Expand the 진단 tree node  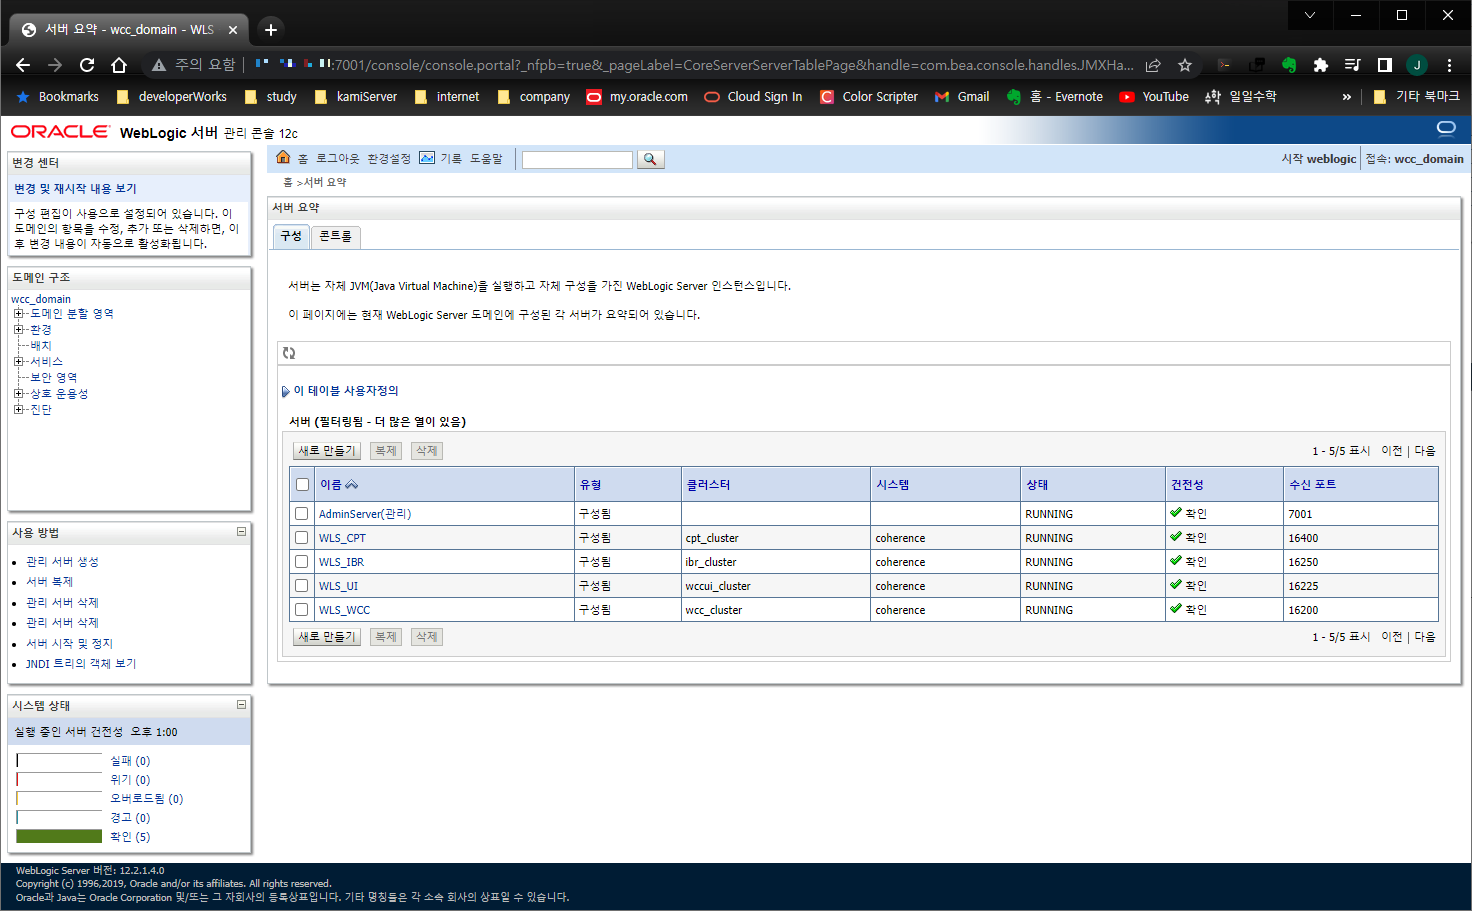pyautogui.click(x=18, y=410)
